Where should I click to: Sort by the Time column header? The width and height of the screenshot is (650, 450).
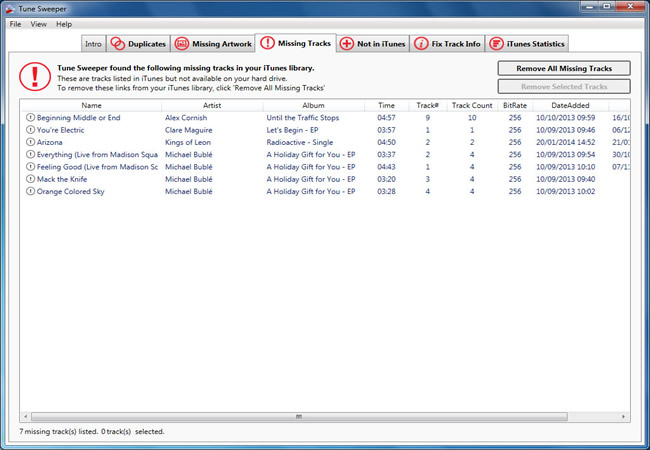[386, 105]
